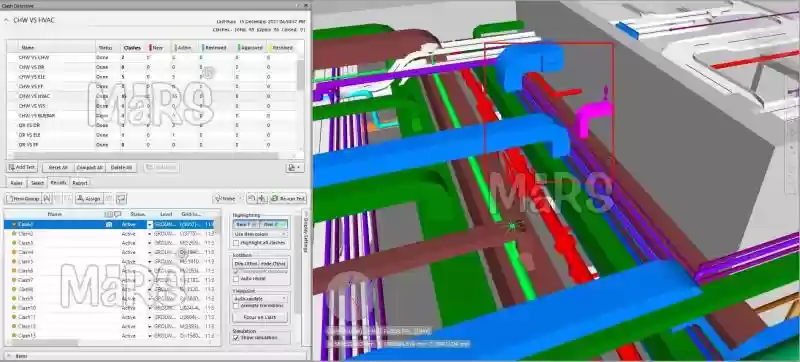The width and height of the screenshot is (800, 362).
Task: Open the import/export clash tests icon menu
Action: click(294, 167)
